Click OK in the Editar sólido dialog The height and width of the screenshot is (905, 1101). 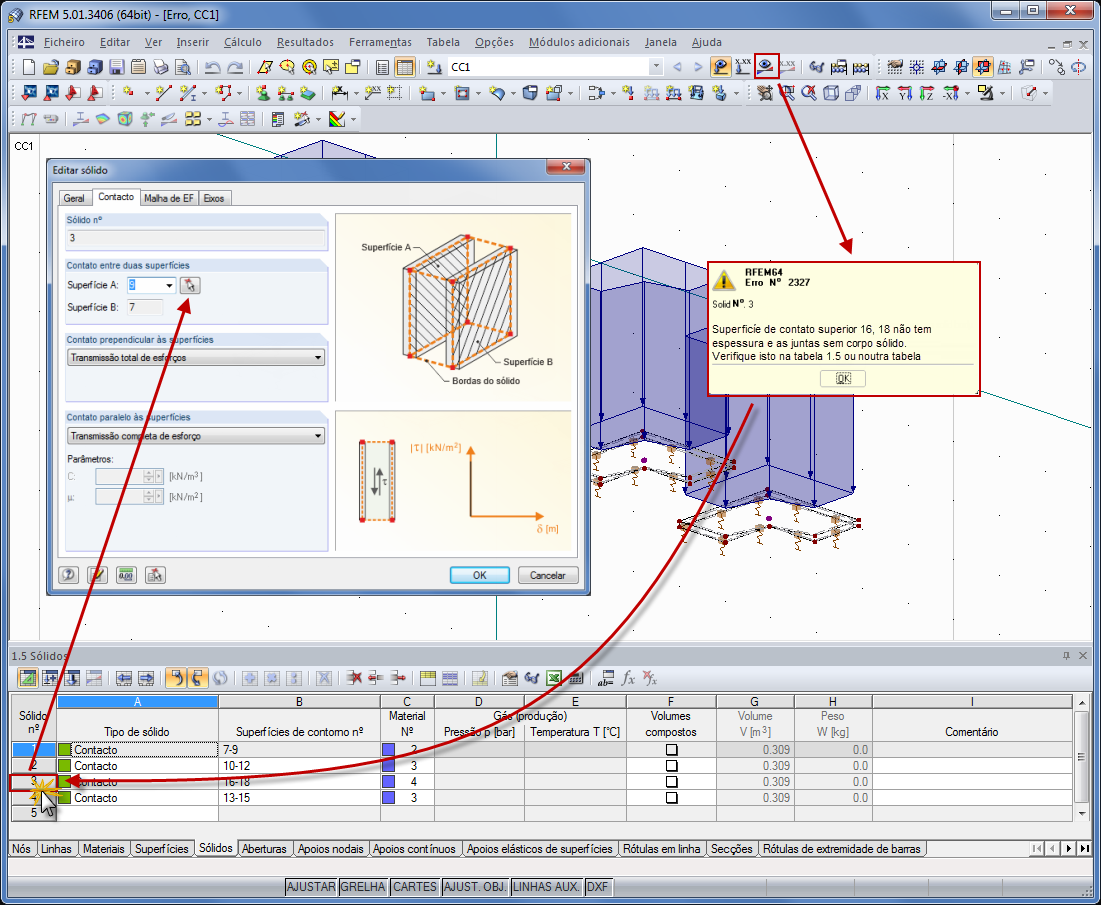tap(480, 575)
